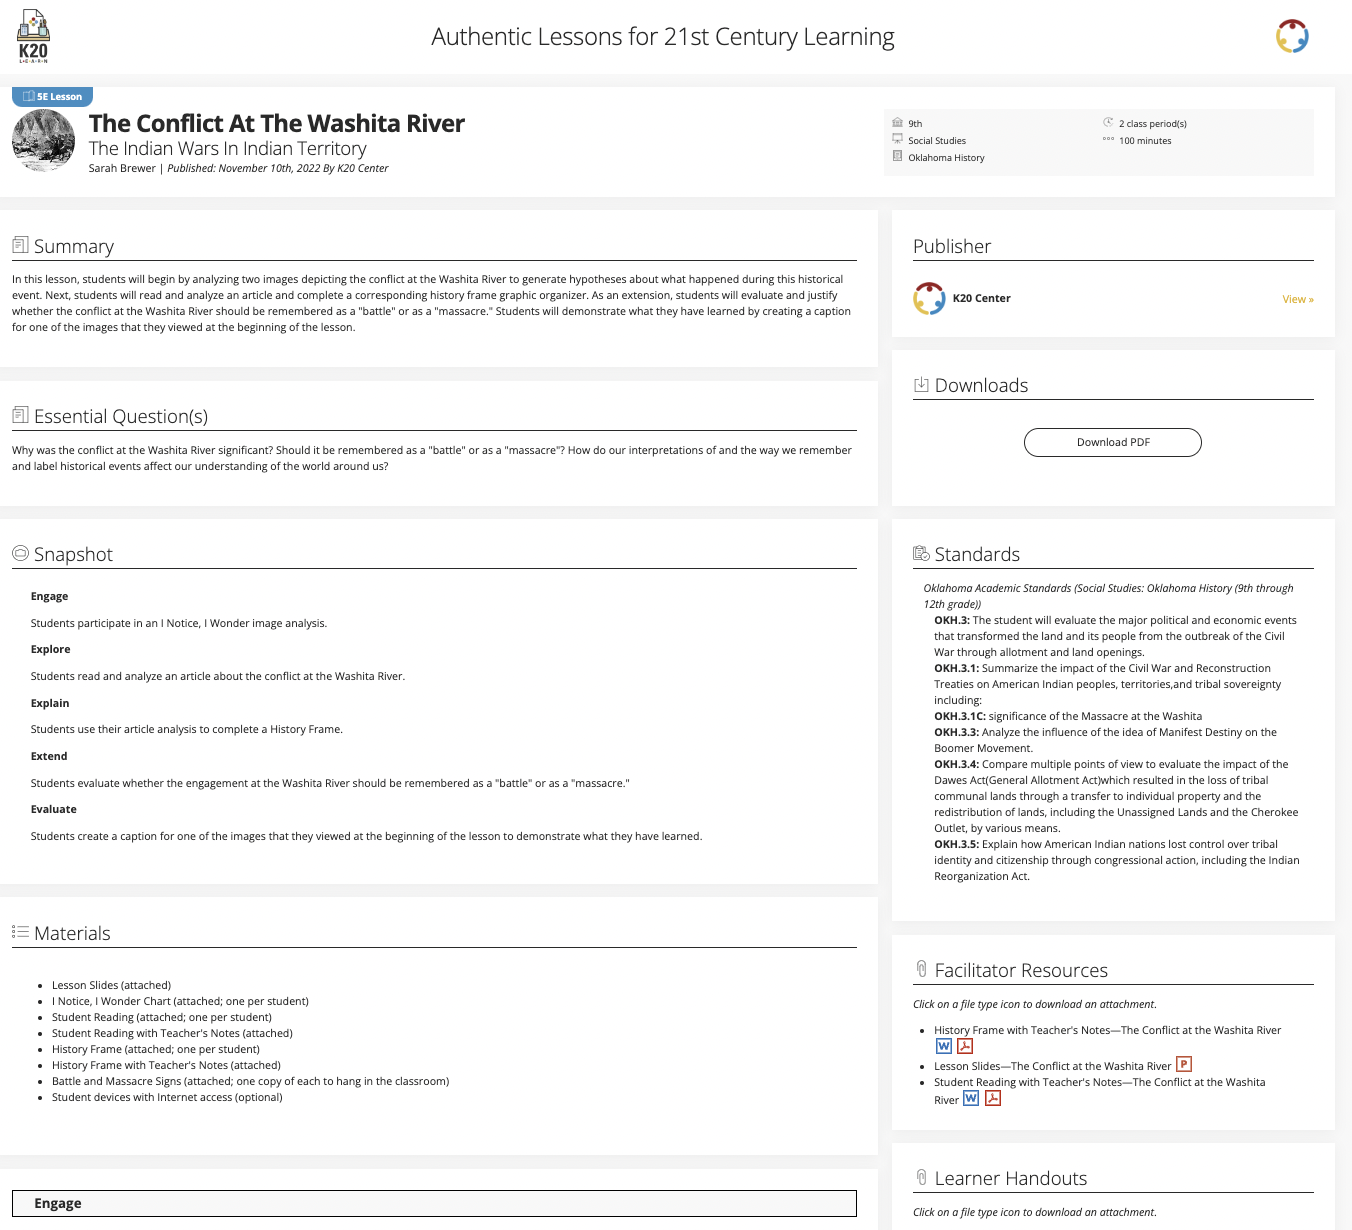Image resolution: width=1352 pixels, height=1230 pixels.
Task: Click the 5E Lesson badge
Action: click(53, 97)
